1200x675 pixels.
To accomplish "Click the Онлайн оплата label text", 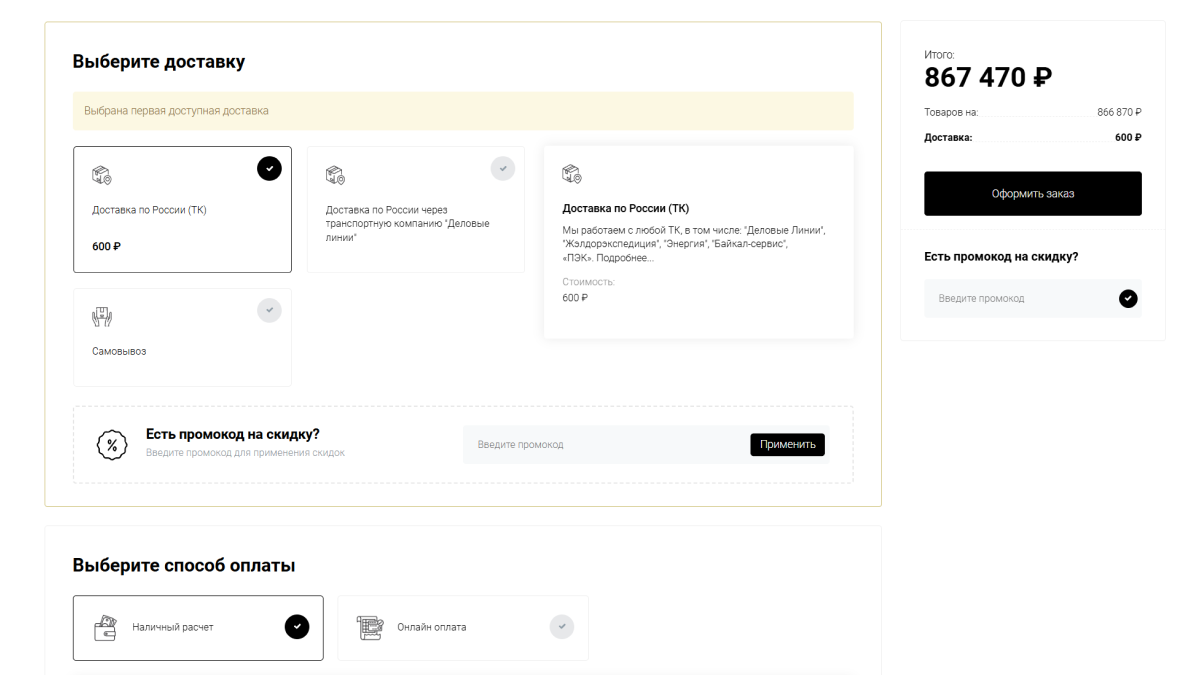I will pyautogui.click(x=432, y=627).
